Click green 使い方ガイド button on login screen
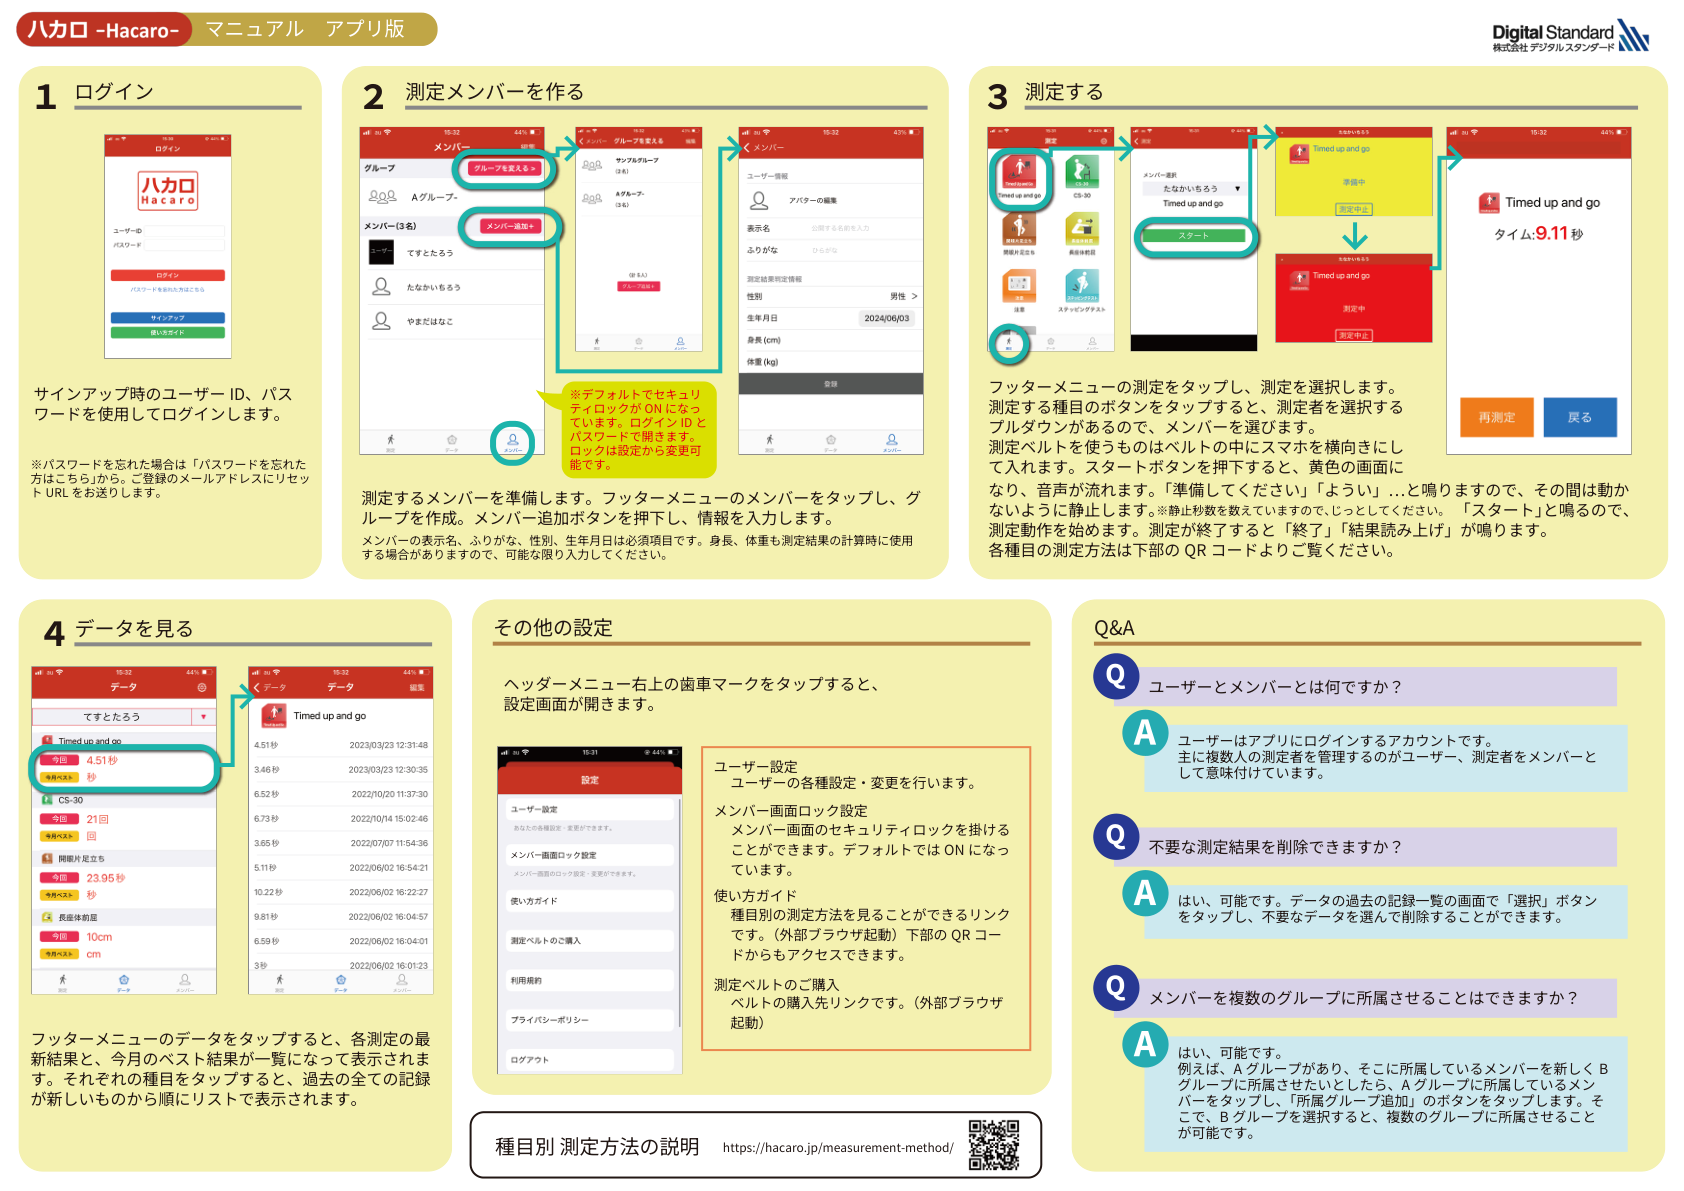This screenshot has width=1684, height=1191. [x=168, y=332]
